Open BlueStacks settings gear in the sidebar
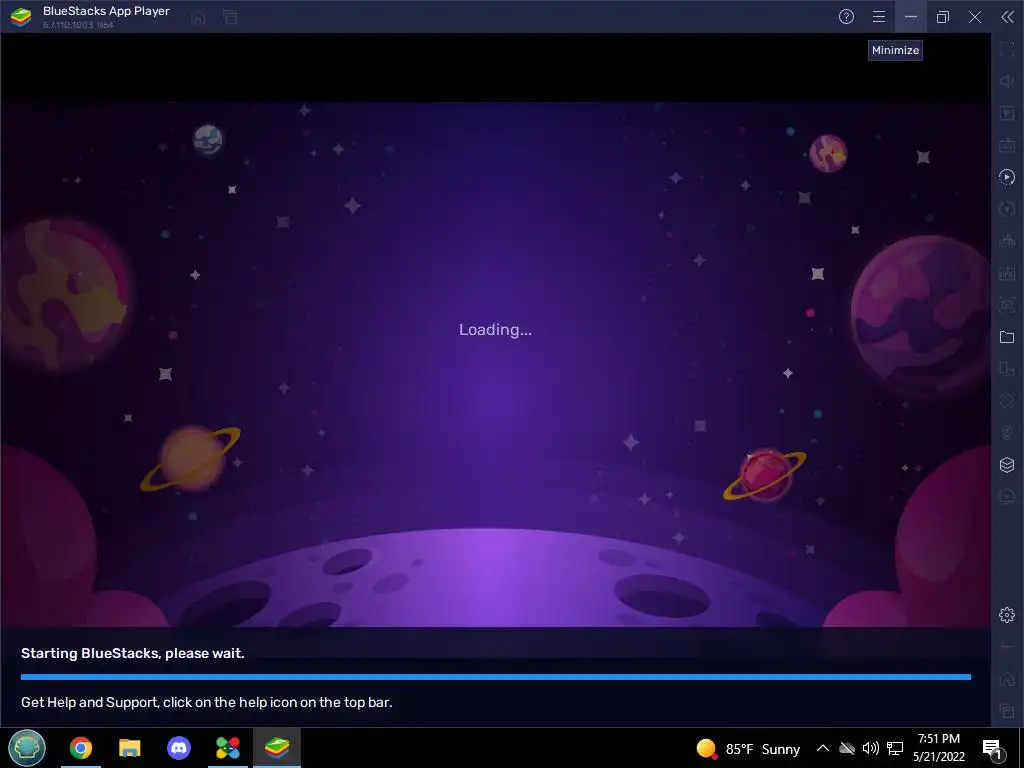Image resolution: width=1024 pixels, height=768 pixels. (x=1007, y=615)
